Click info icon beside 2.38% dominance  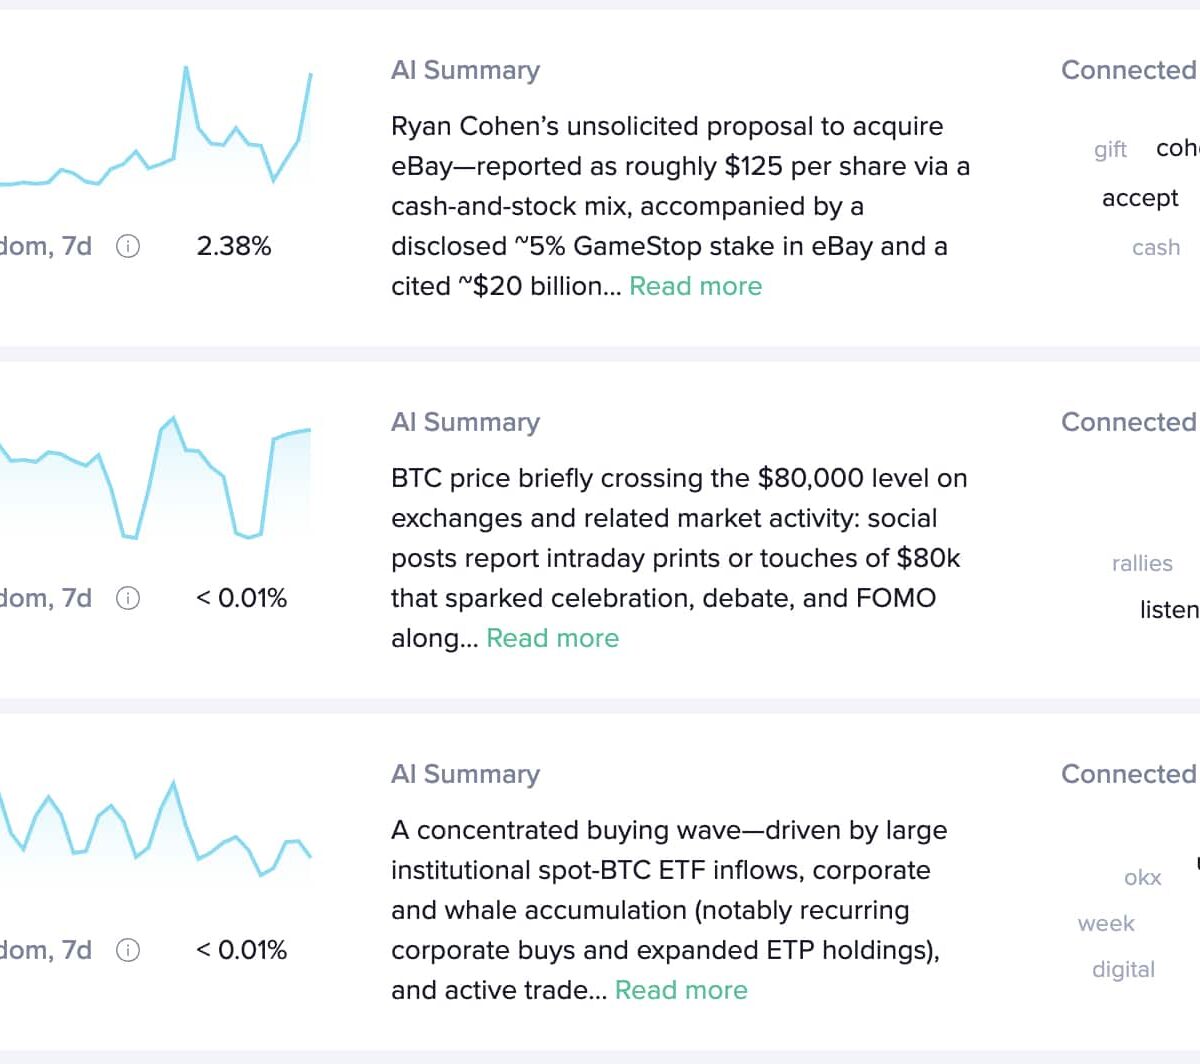coord(128,246)
